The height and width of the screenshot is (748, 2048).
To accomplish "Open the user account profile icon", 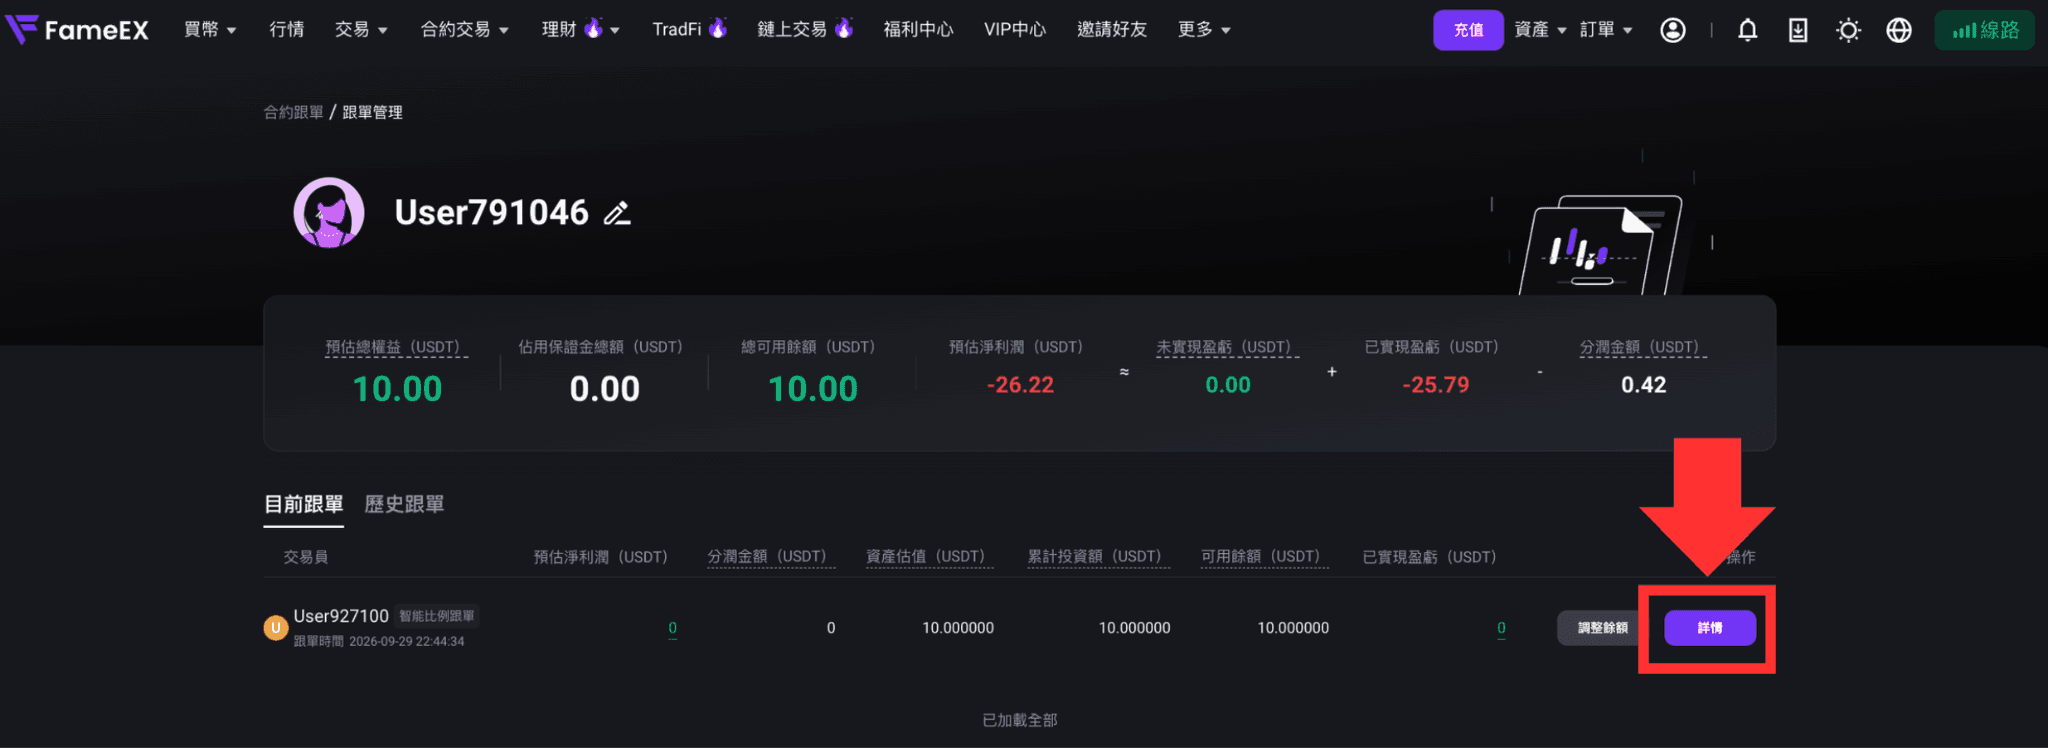I will [x=1673, y=30].
